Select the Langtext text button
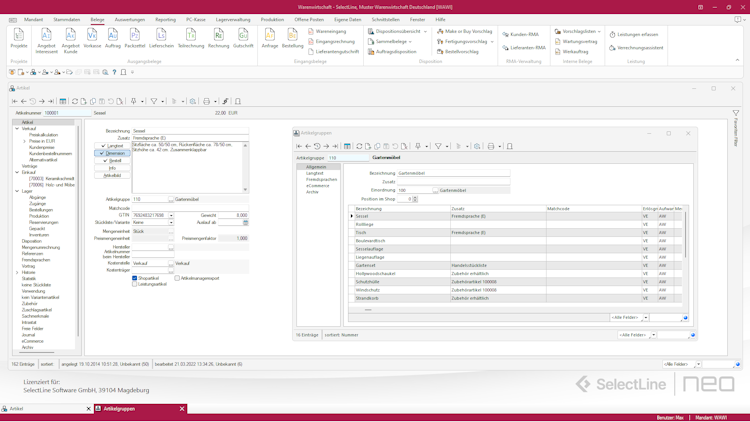750x422 pixels. point(112,146)
